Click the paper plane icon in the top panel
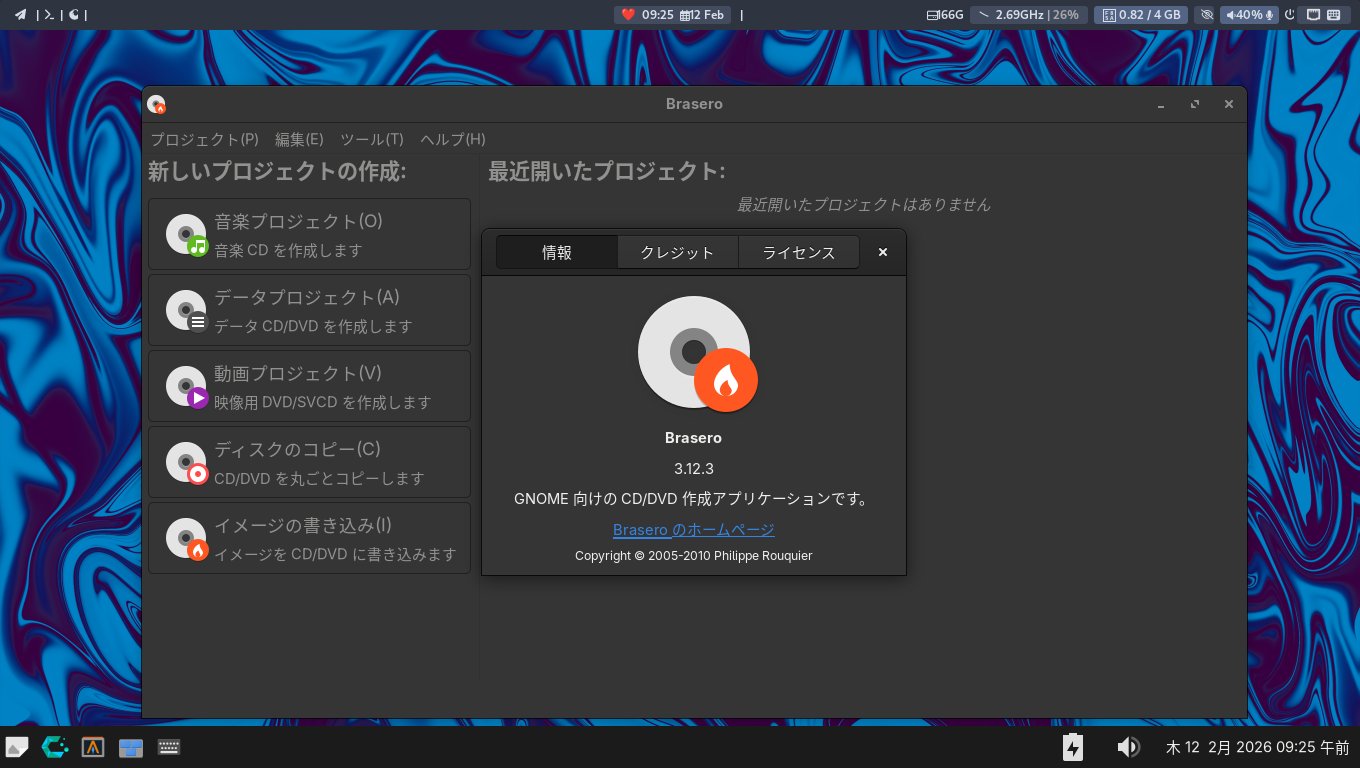 [x=20, y=15]
